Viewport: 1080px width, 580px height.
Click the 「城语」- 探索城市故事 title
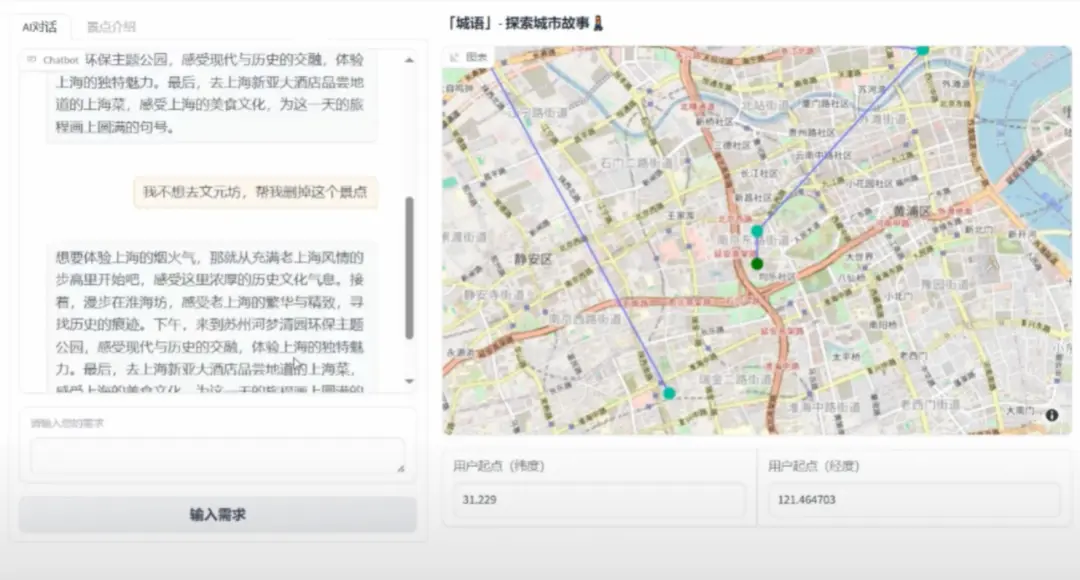tap(526, 23)
